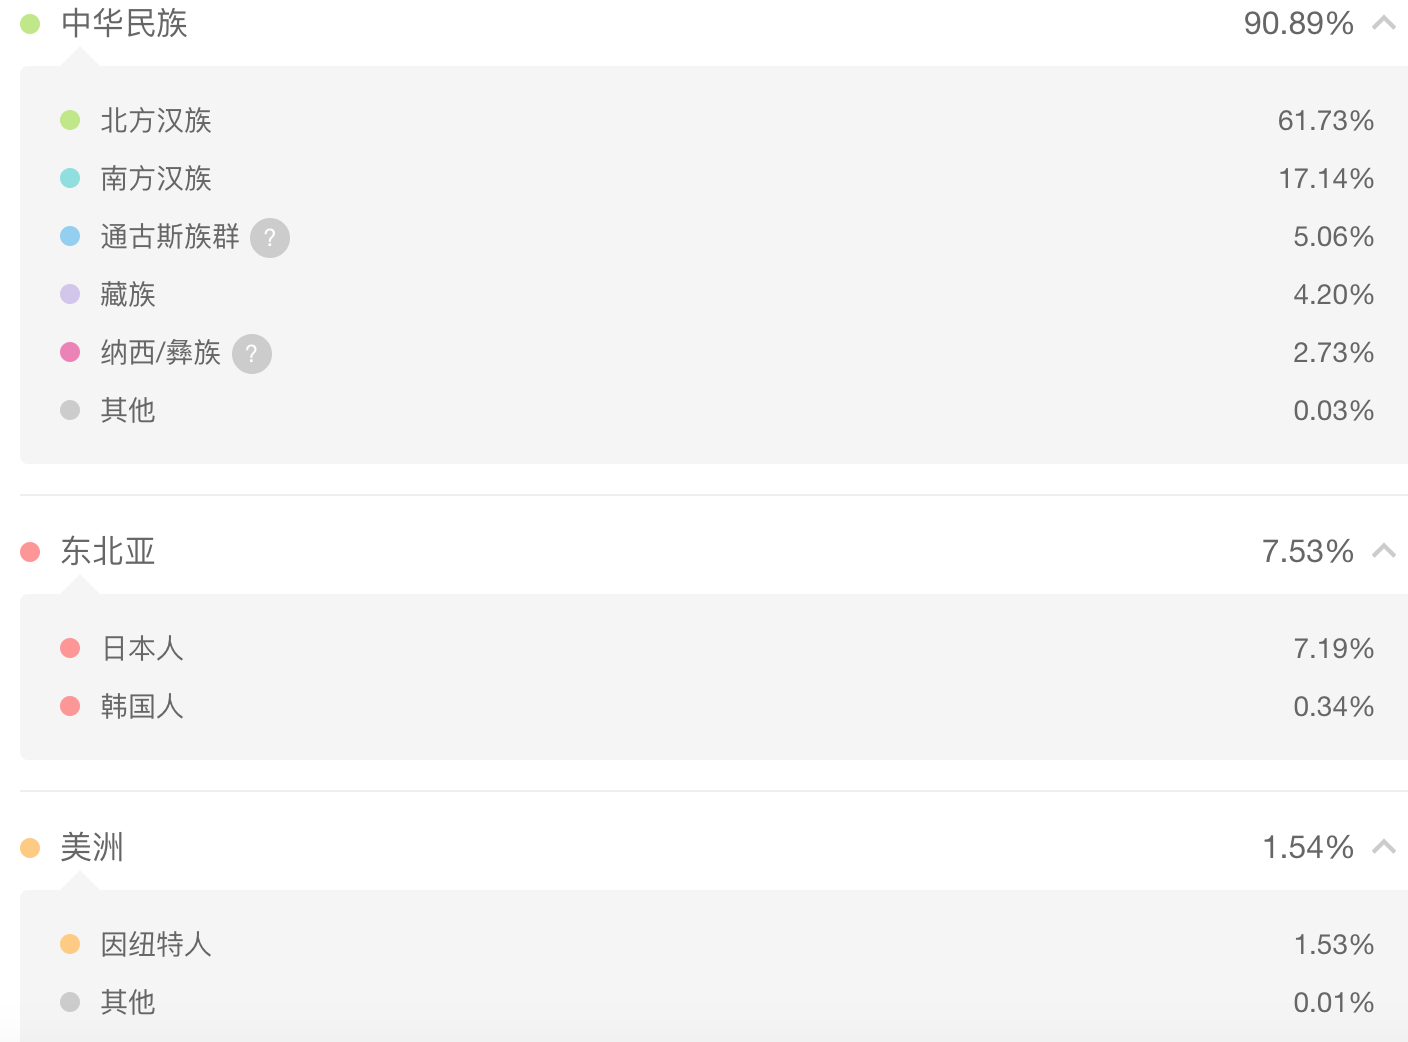Image resolution: width=1408 pixels, height=1042 pixels.
Task: Click the 中华民族 heading
Action: point(124,23)
